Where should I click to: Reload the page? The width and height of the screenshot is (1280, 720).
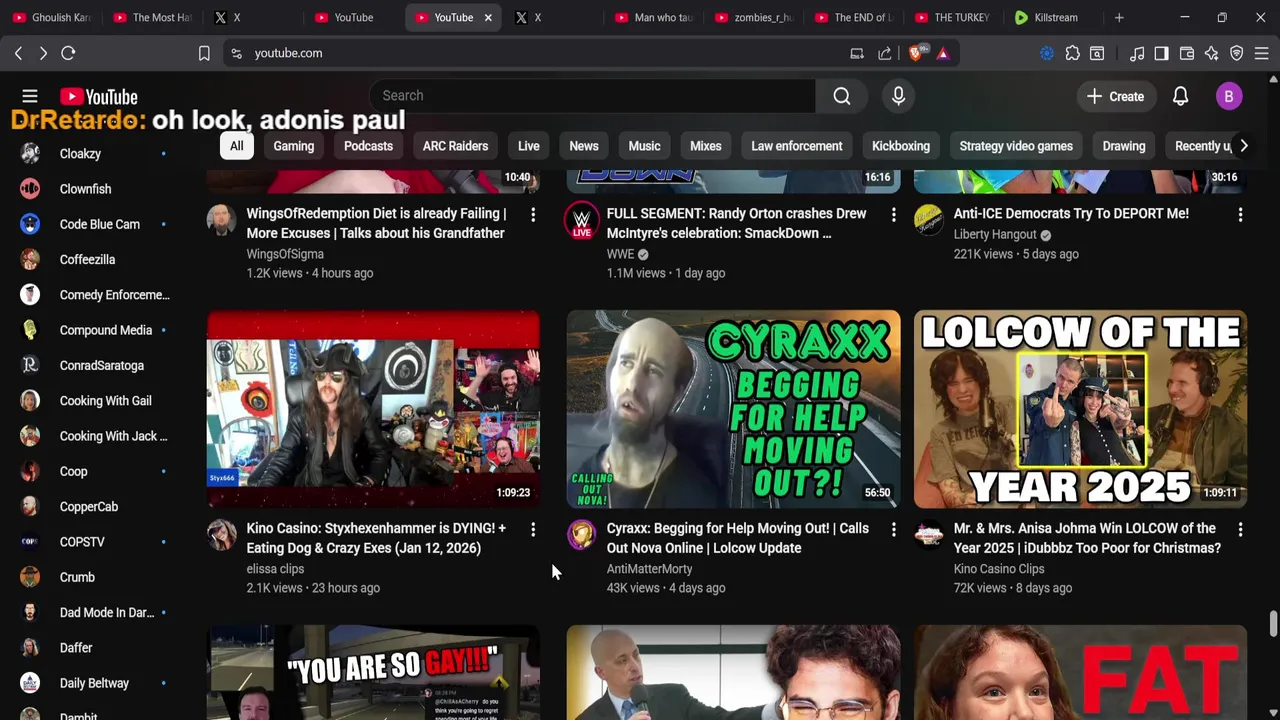pyautogui.click(x=68, y=53)
